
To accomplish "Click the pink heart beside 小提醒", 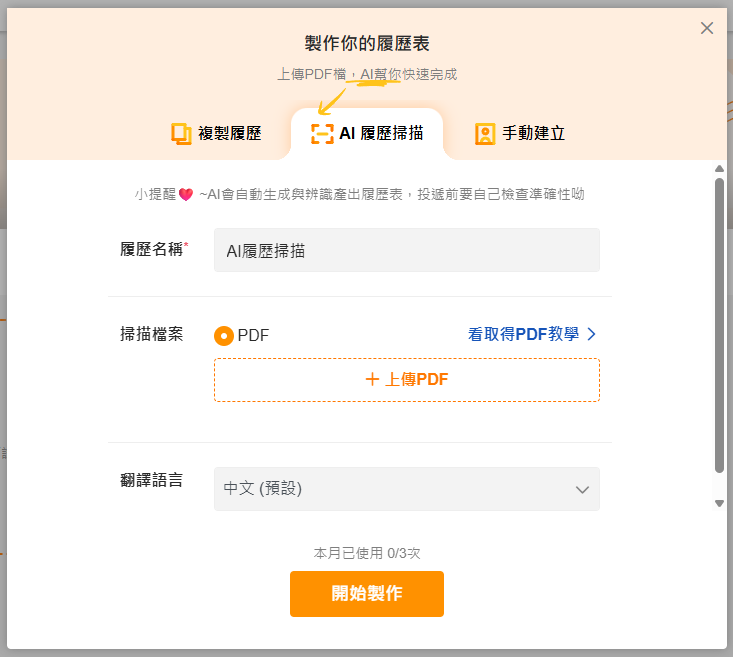I will click(x=184, y=195).
